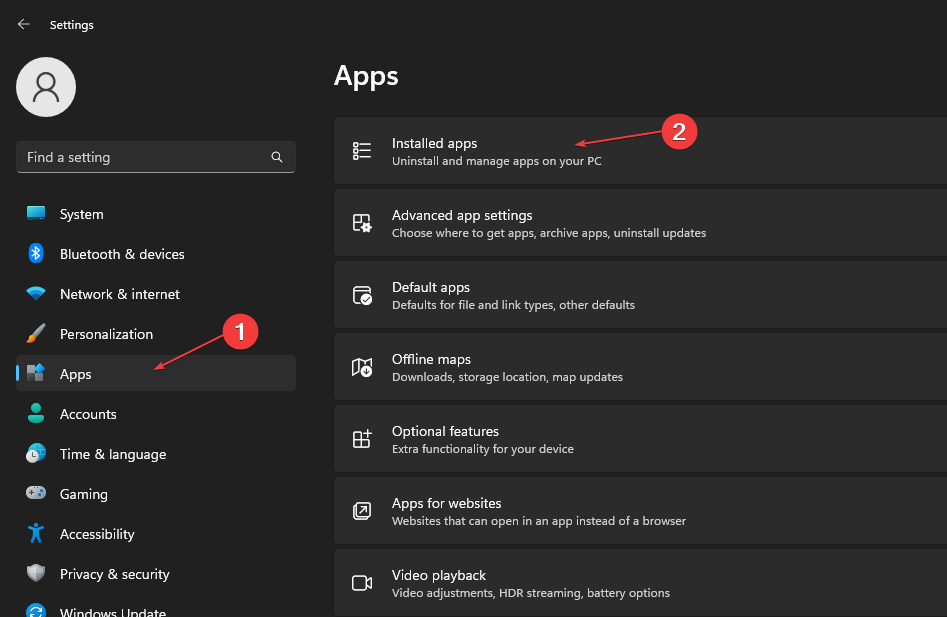Click the Personalization paintbrush icon
This screenshot has width=947, height=617.
point(36,333)
